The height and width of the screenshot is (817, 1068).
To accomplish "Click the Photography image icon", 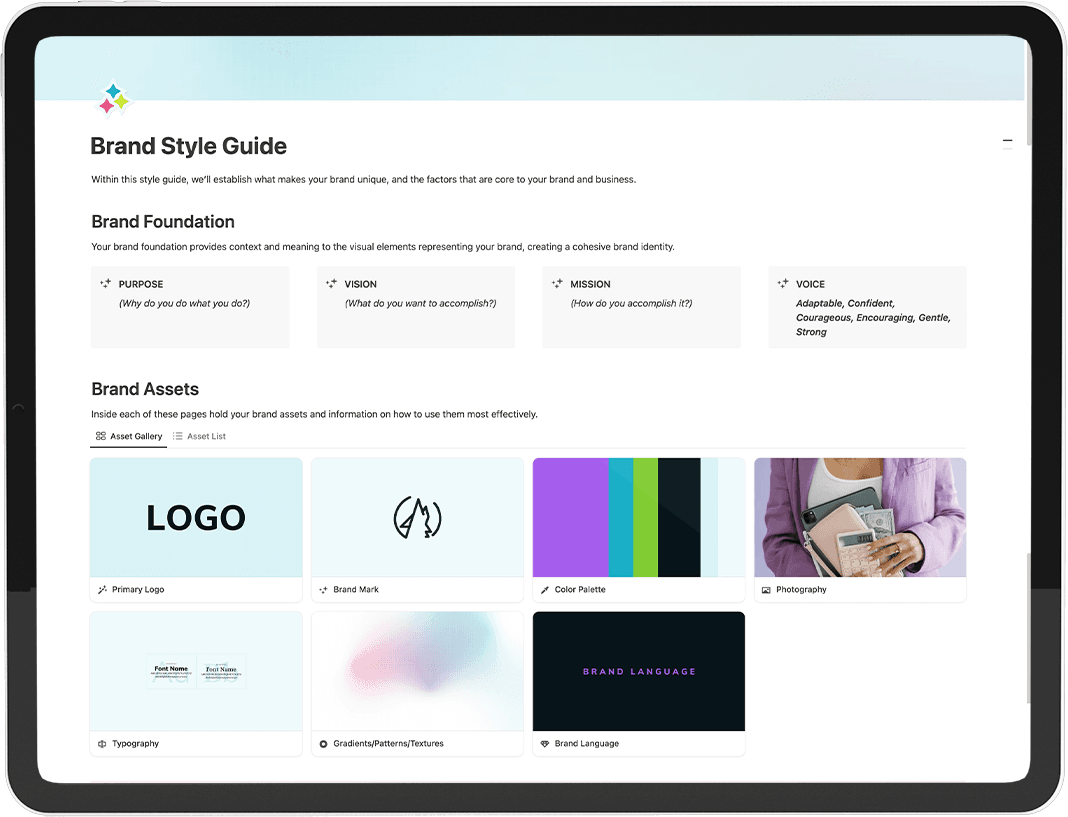I will [766, 590].
